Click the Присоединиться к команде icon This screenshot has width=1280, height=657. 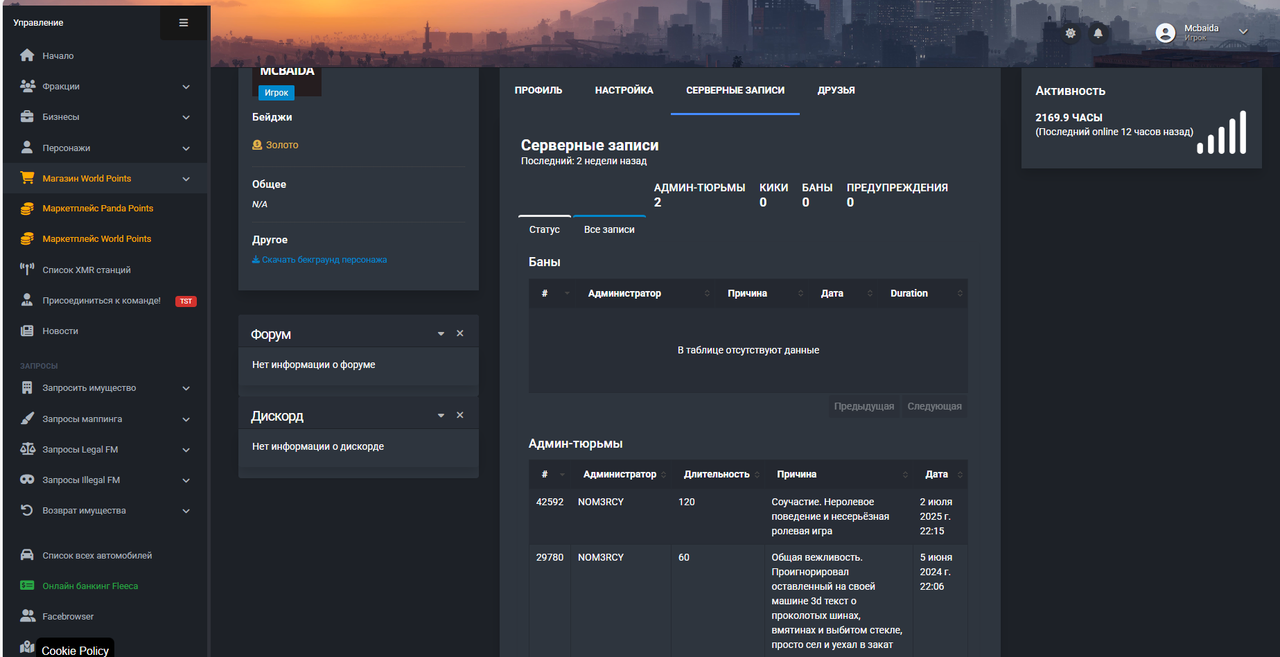coord(27,300)
